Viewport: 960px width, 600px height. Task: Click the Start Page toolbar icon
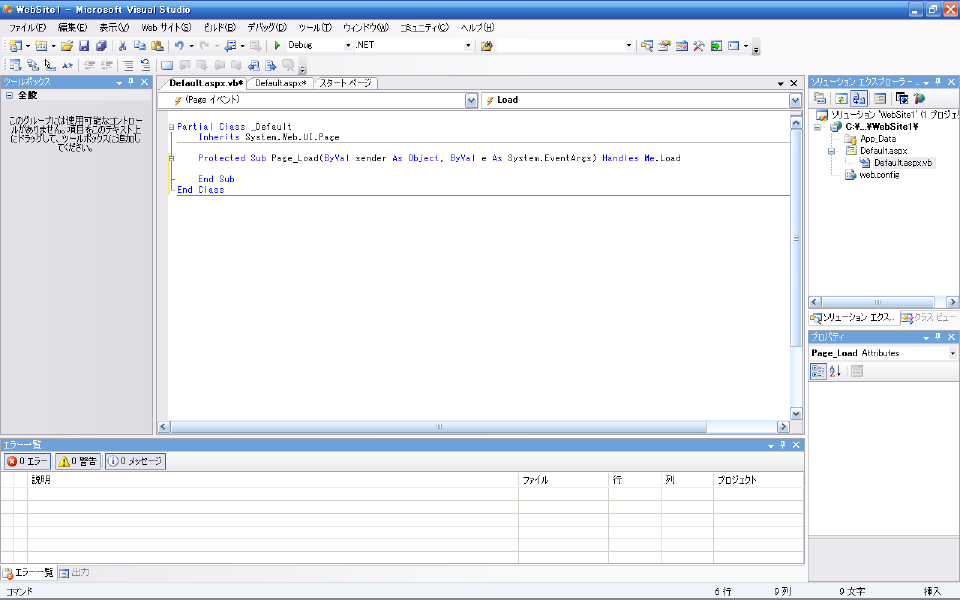(716, 46)
